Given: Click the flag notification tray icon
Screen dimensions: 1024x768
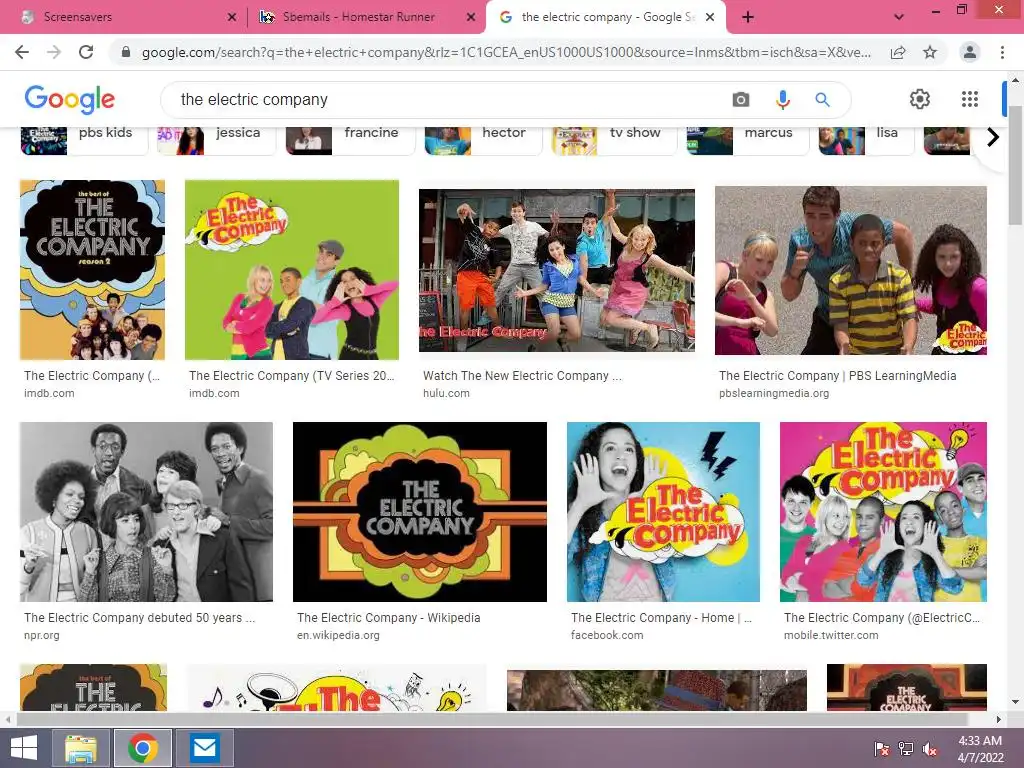Looking at the screenshot, I should (x=882, y=749).
